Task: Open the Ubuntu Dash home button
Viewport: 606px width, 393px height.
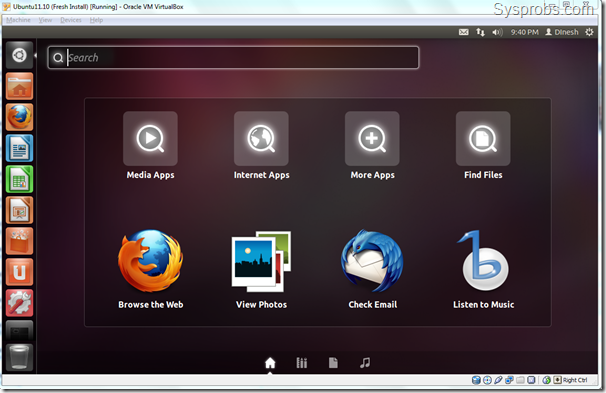Action: (x=19, y=55)
